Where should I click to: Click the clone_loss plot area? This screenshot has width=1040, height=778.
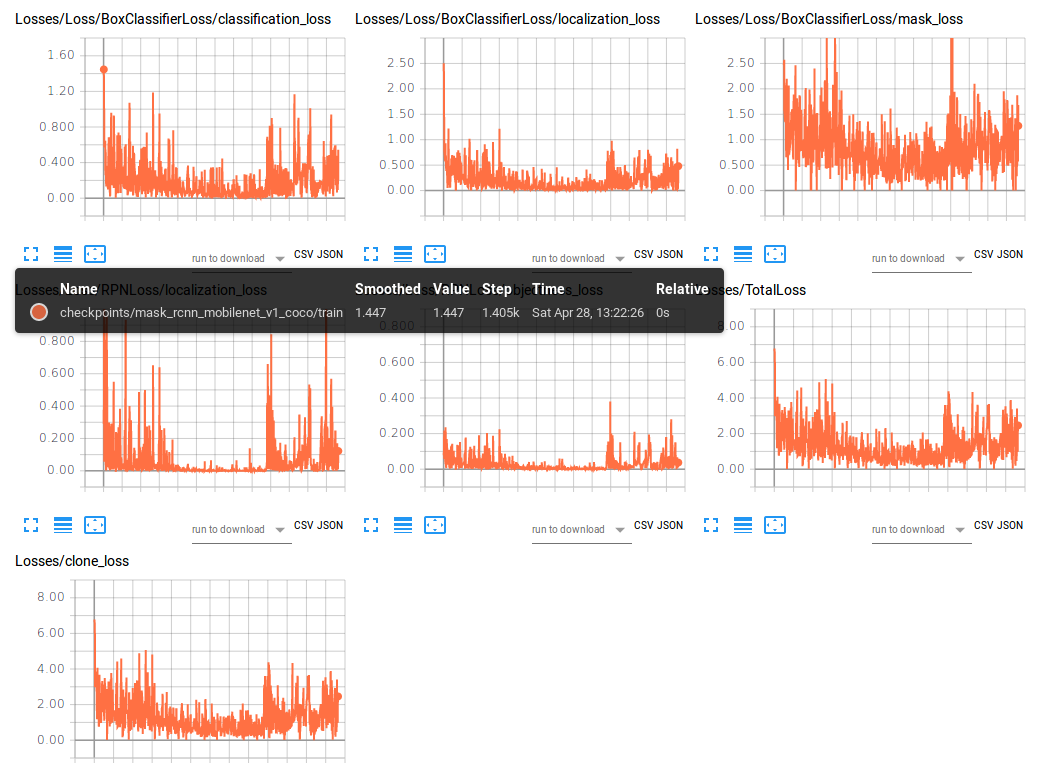click(210, 669)
